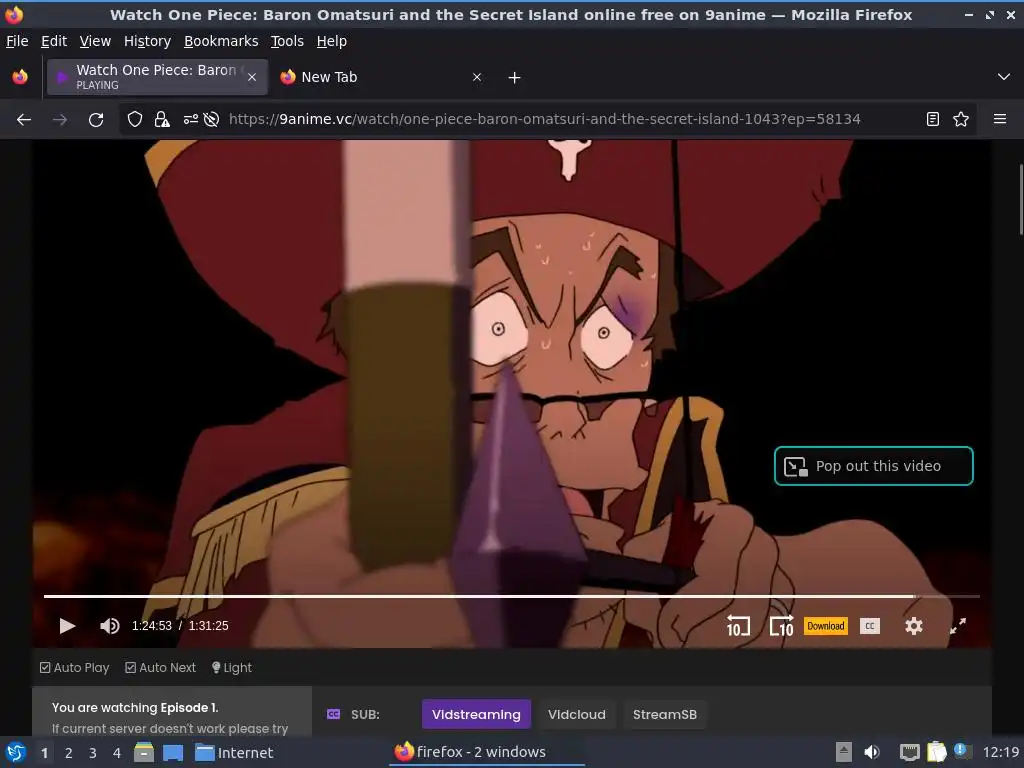
Task: Click the page vertical scrollbar
Action: click(x=1020, y=199)
